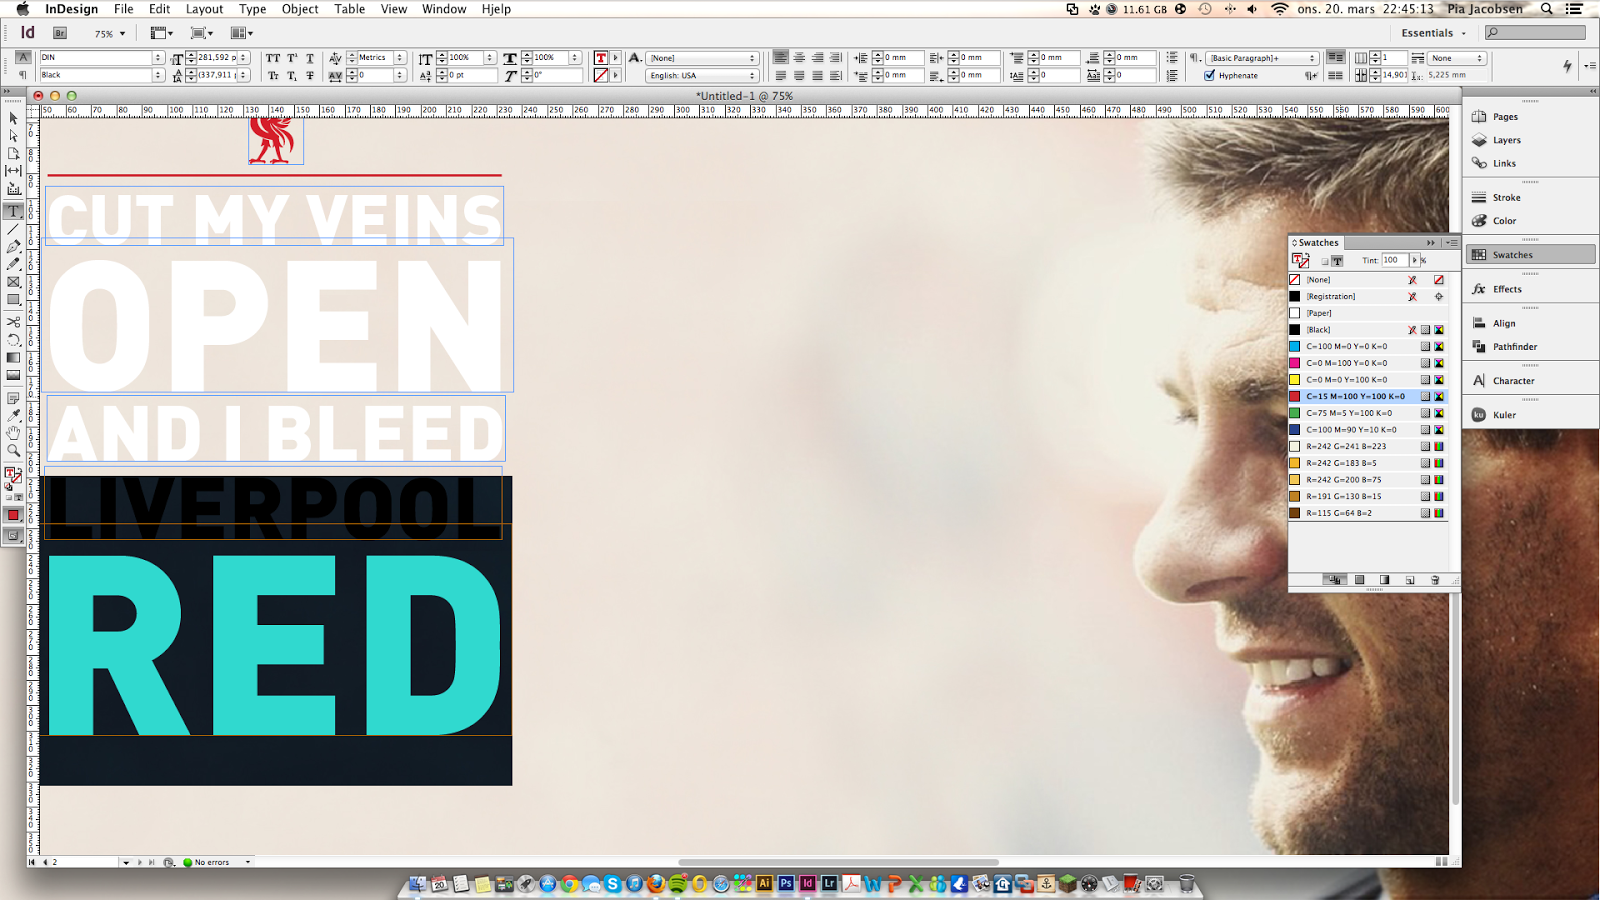
Task: Switch to Paragraph Formatting Controls
Action: pos(23,75)
